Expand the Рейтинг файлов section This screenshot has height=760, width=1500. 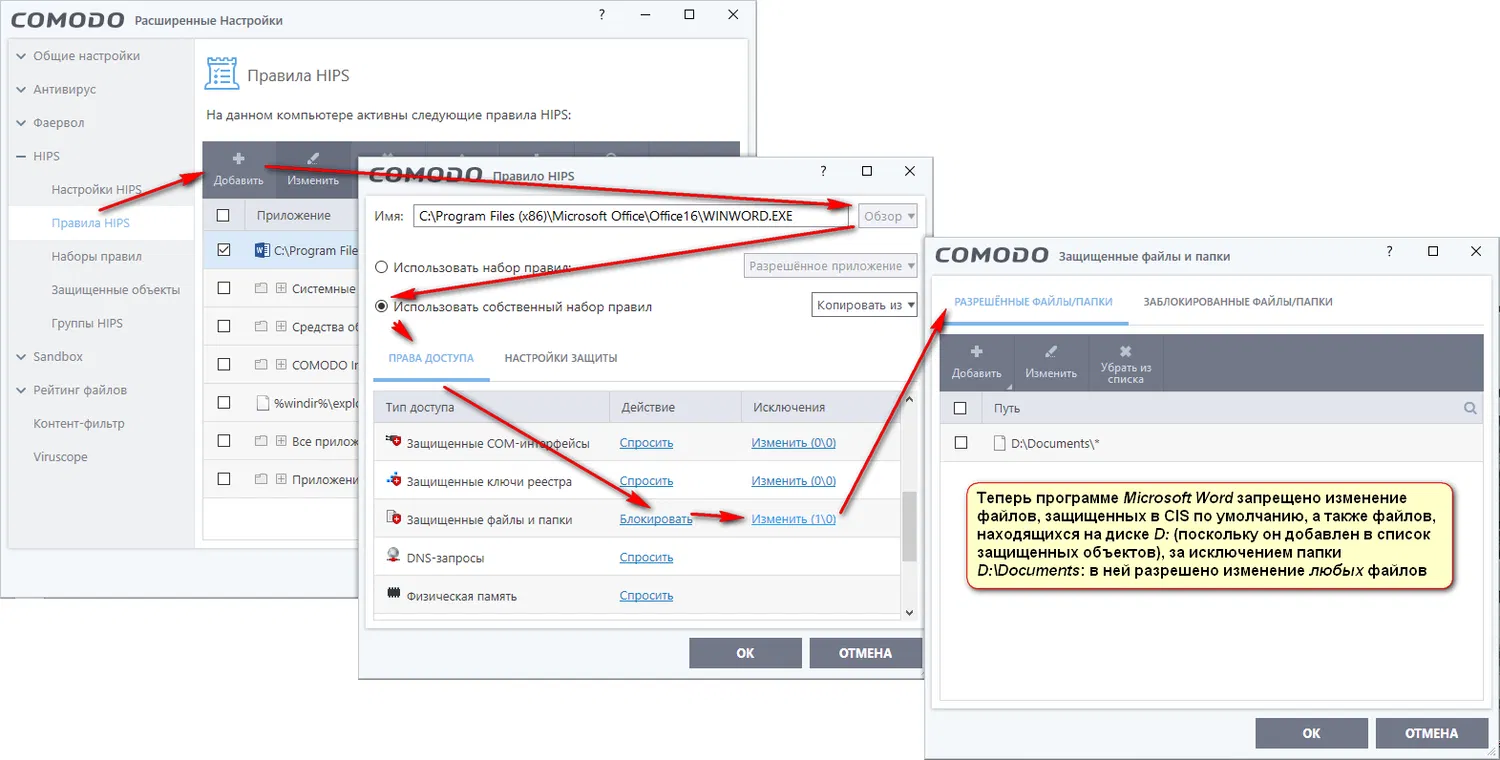pyautogui.click(x=22, y=390)
